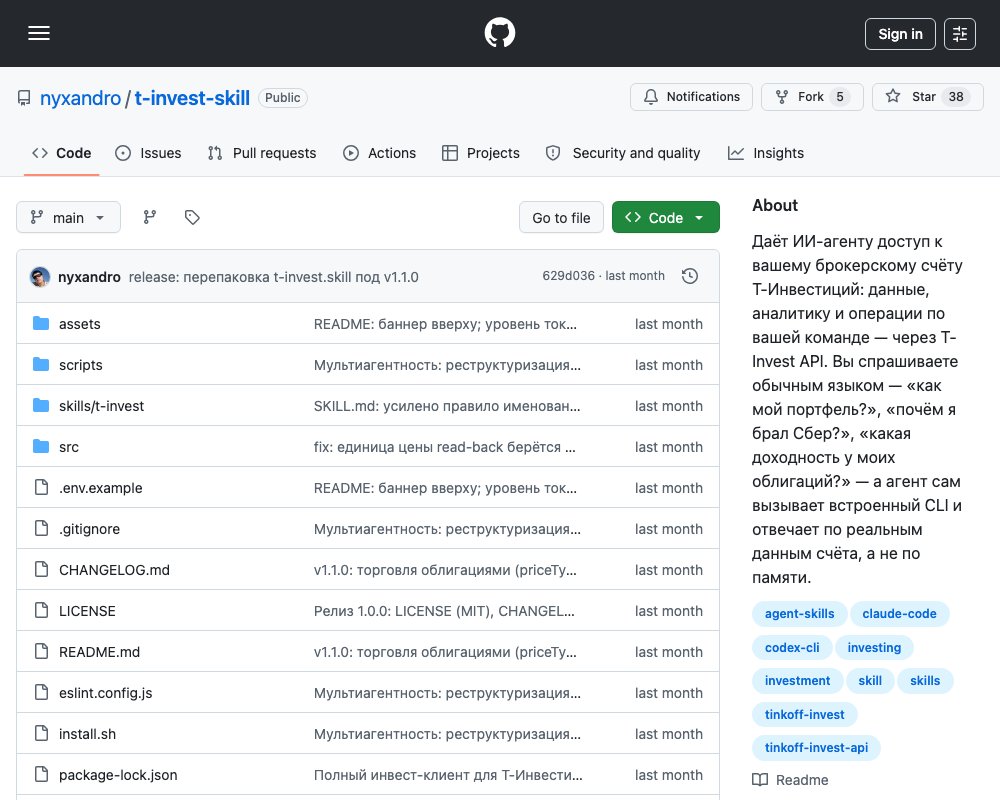Open the Insights tab
The height and width of the screenshot is (800, 1000).
(766, 153)
